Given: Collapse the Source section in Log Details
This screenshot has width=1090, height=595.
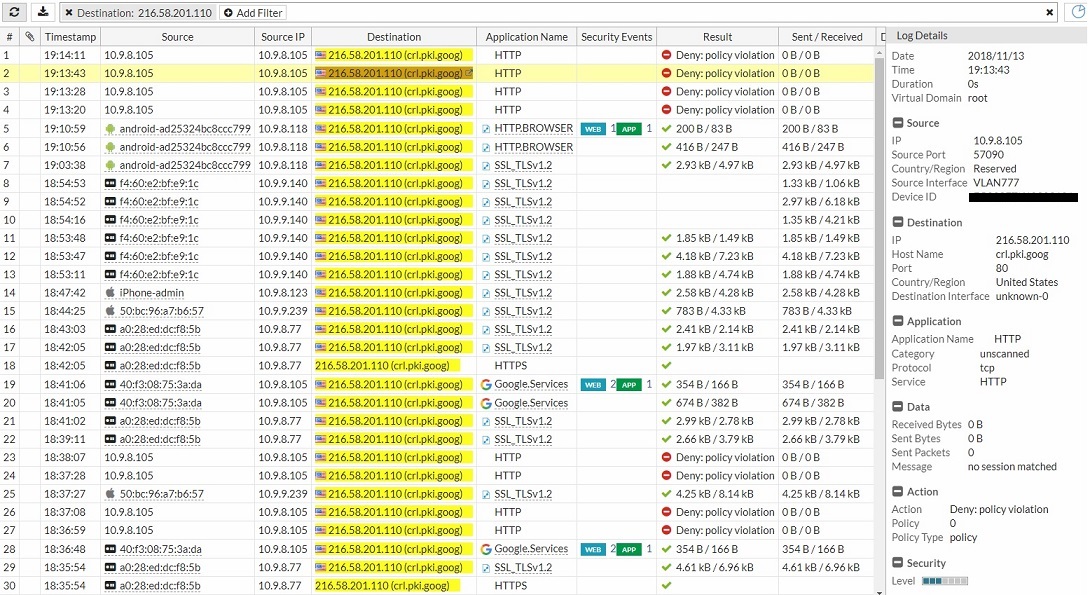Looking at the screenshot, I should click(897, 122).
